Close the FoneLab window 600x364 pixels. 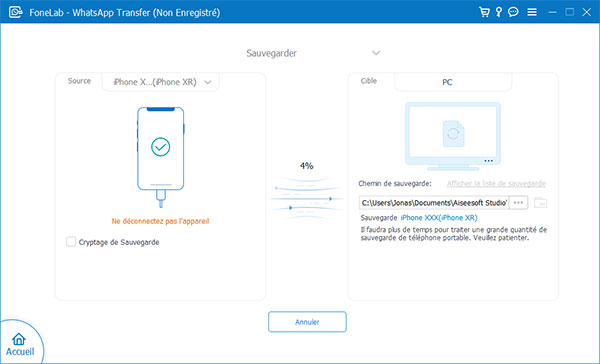pyautogui.click(x=587, y=12)
